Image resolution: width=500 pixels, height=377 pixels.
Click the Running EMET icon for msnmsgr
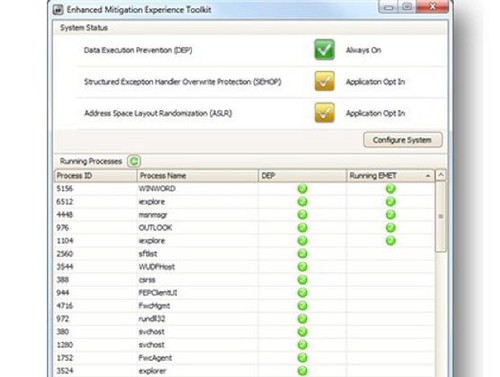(391, 215)
